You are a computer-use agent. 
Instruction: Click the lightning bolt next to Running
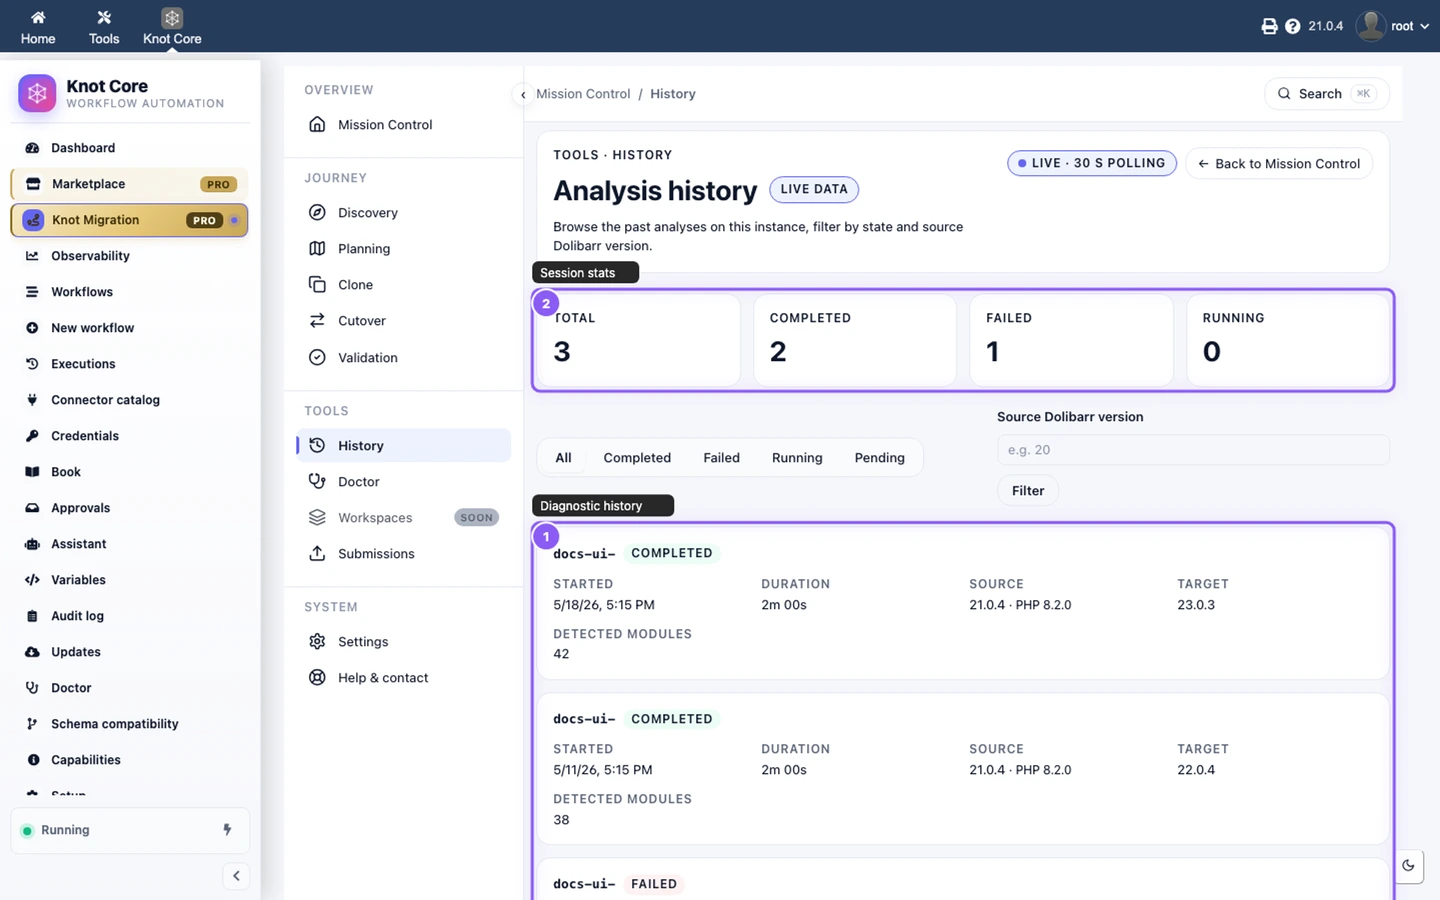227,830
